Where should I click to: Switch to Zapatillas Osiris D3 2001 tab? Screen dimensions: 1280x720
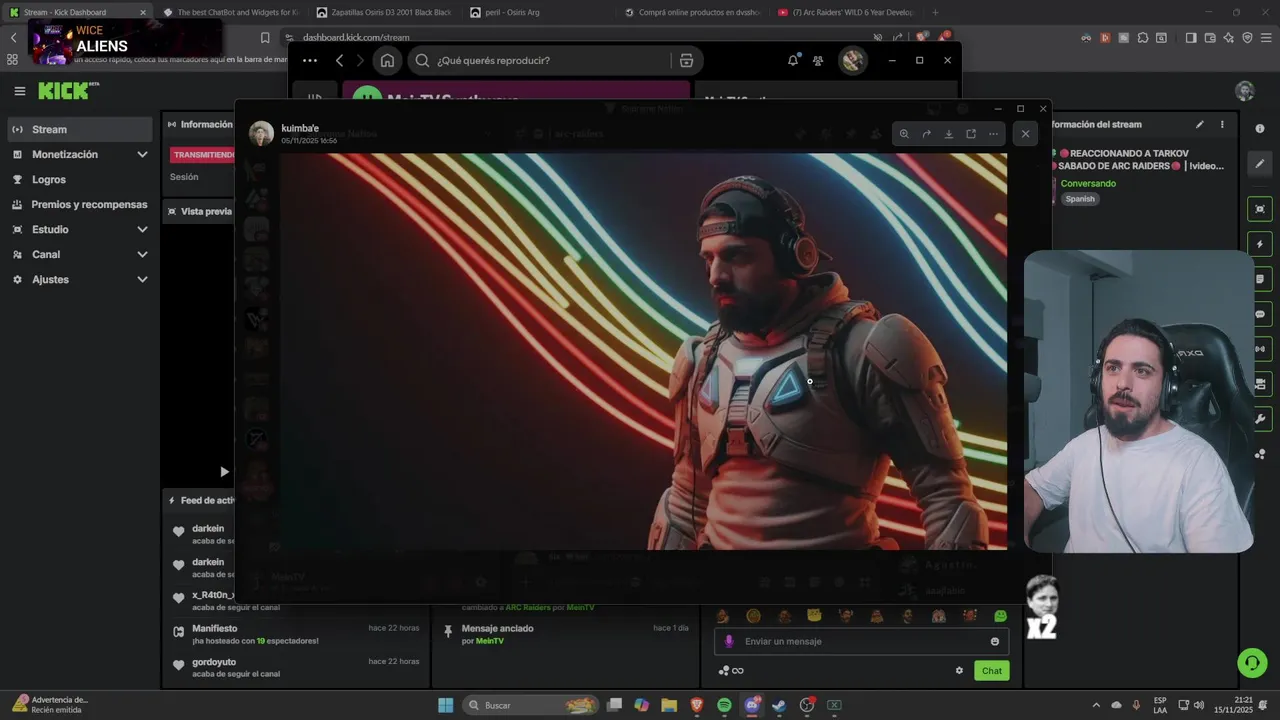383,12
